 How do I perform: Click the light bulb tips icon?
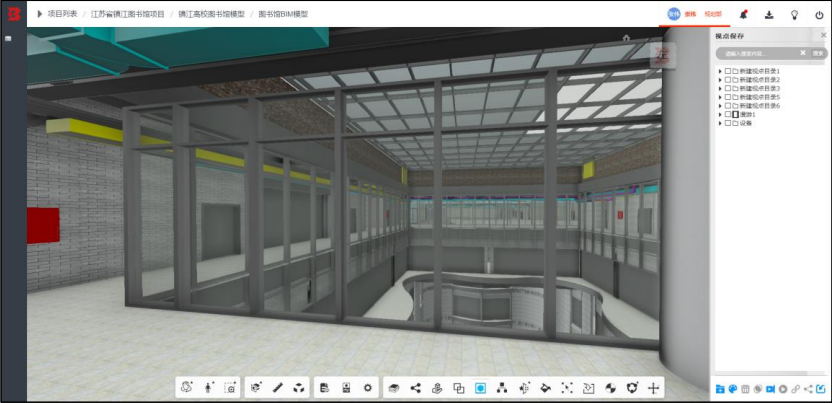(794, 15)
